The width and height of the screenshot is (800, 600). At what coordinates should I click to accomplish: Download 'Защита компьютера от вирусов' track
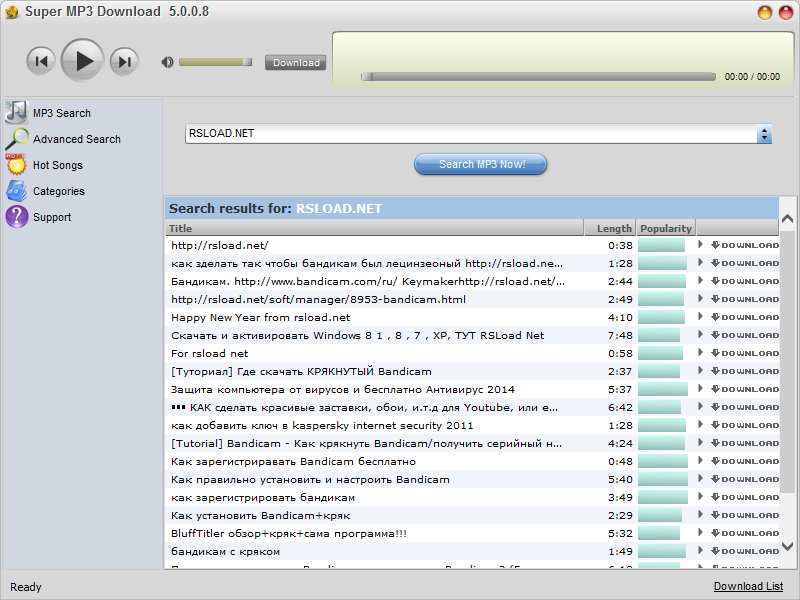pyautogui.click(x=745, y=389)
